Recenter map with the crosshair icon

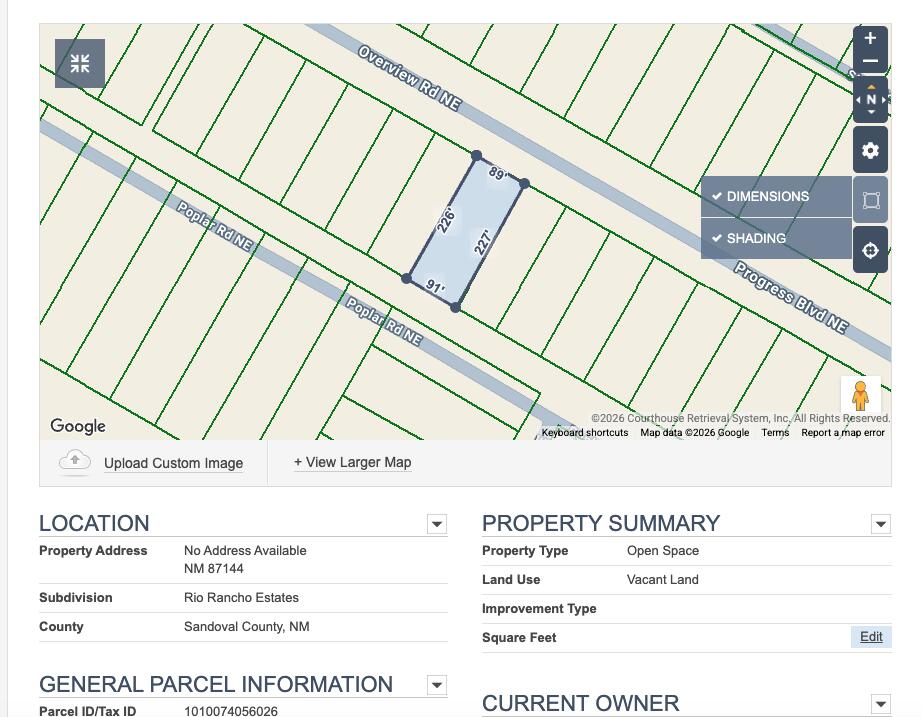point(870,250)
